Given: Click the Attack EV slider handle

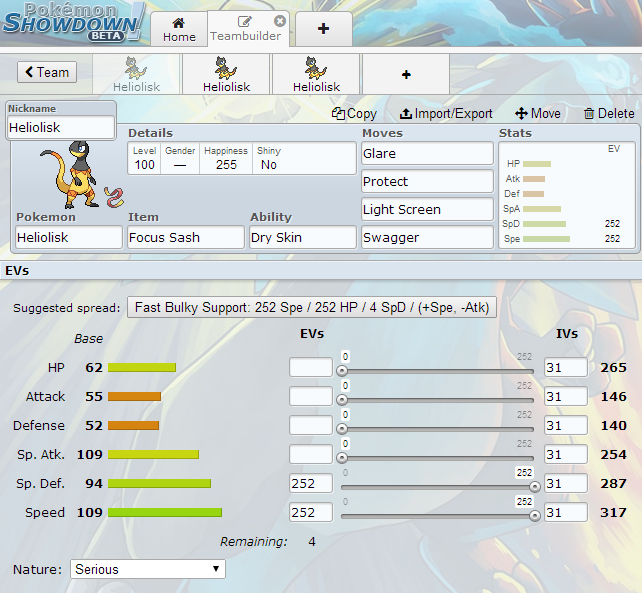Looking at the screenshot, I should pos(342,400).
